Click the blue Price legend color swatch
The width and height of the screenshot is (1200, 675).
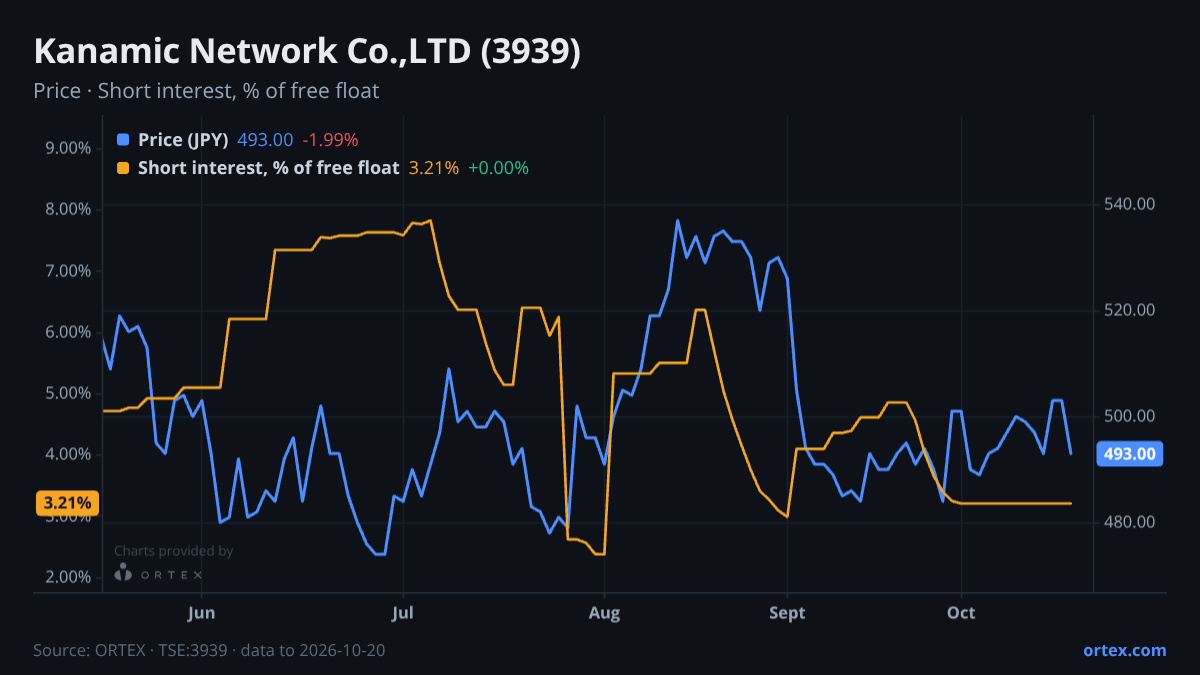click(123, 140)
